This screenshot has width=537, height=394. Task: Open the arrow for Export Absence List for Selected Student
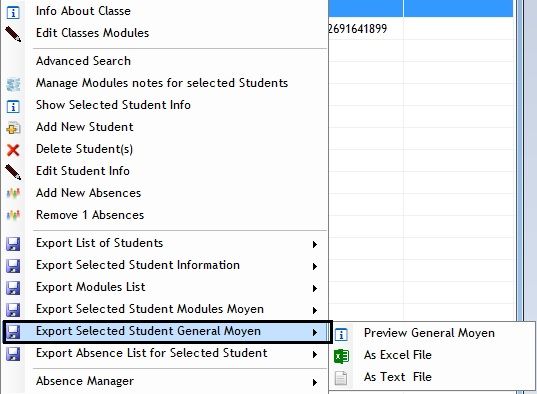click(314, 354)
